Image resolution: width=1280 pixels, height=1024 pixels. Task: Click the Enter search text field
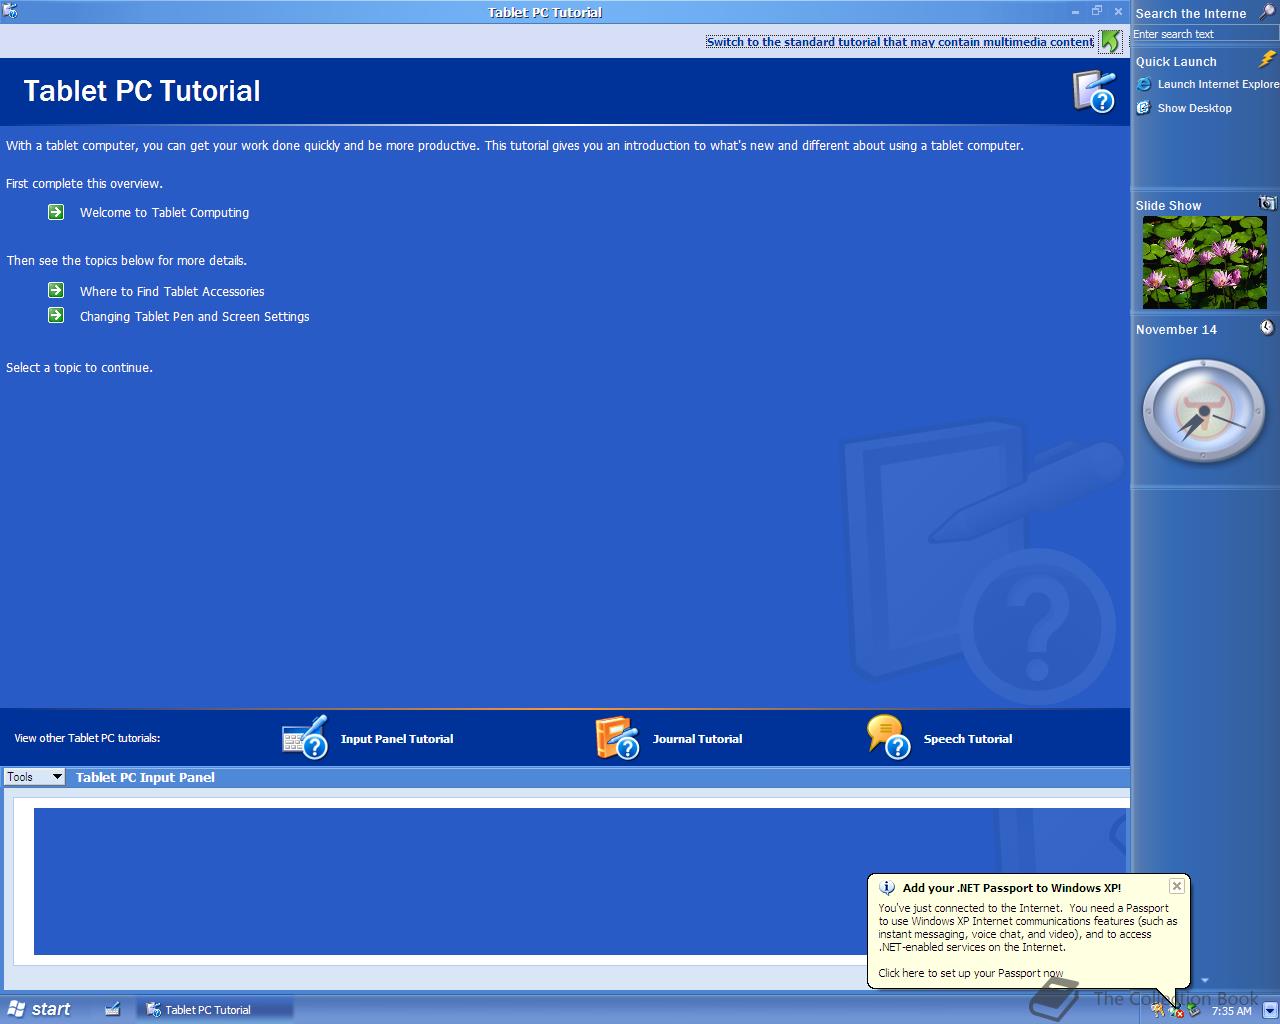tap(1205, 34)
